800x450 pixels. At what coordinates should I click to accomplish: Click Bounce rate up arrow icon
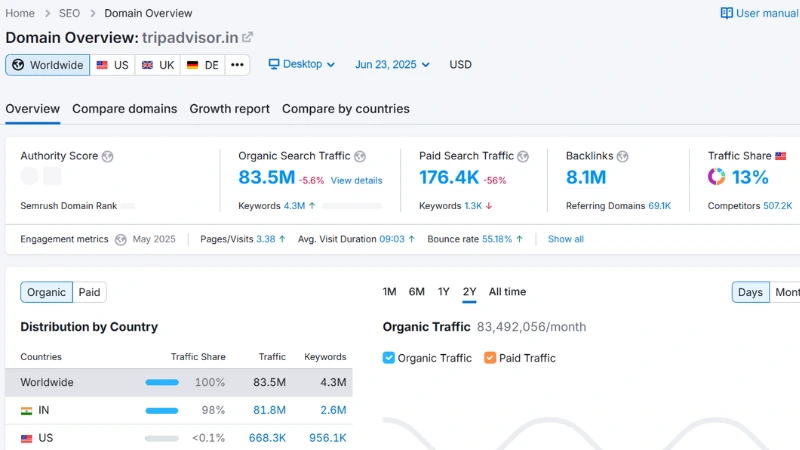pyautogui.click(x=519, y=239)
